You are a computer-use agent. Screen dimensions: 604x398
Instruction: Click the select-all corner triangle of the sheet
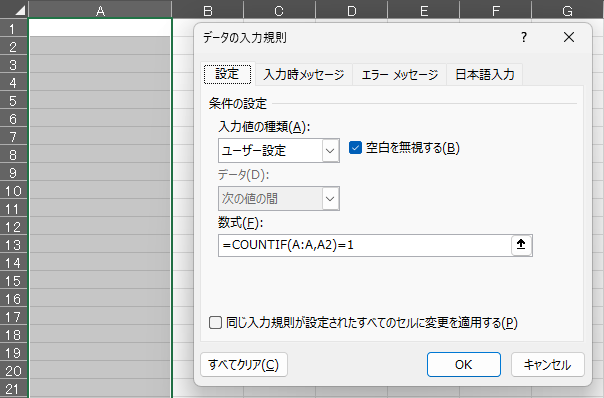19,10
